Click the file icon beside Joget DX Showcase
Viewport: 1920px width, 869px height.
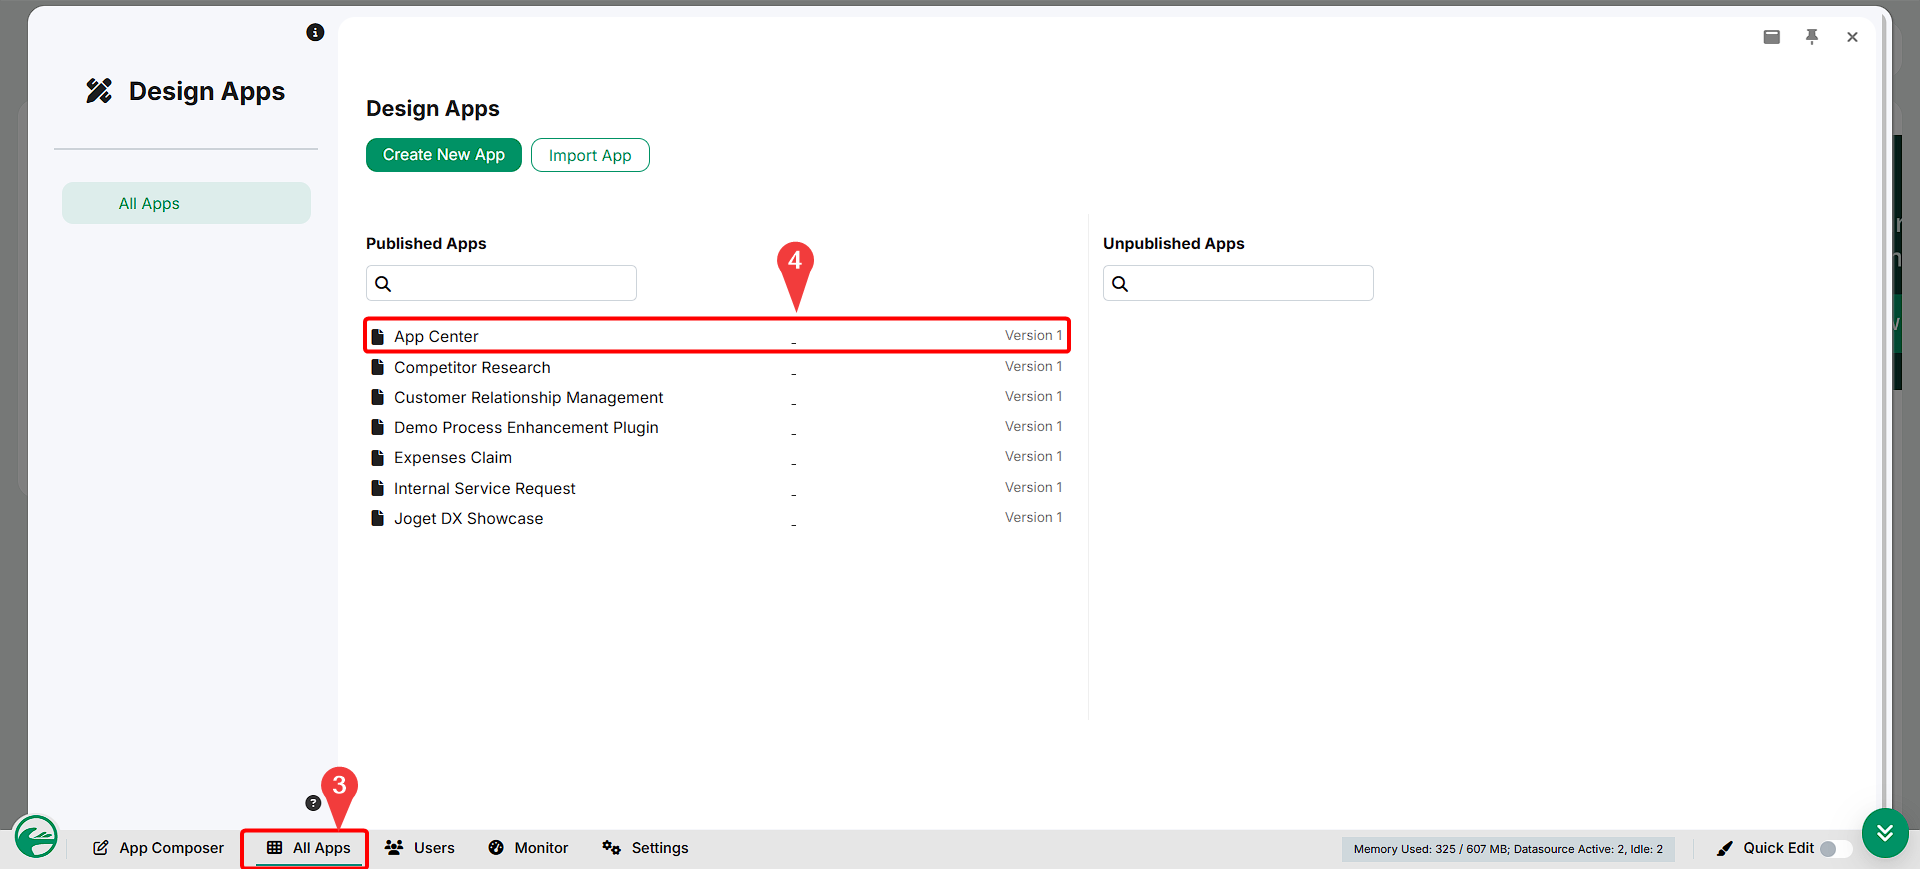point(378,518)
